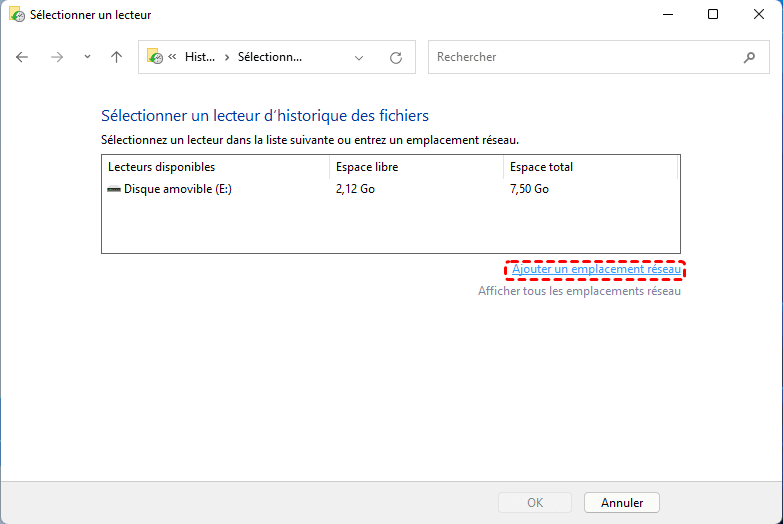Go up one folder level
Viewport: 783px width, 524px height.
116,57
